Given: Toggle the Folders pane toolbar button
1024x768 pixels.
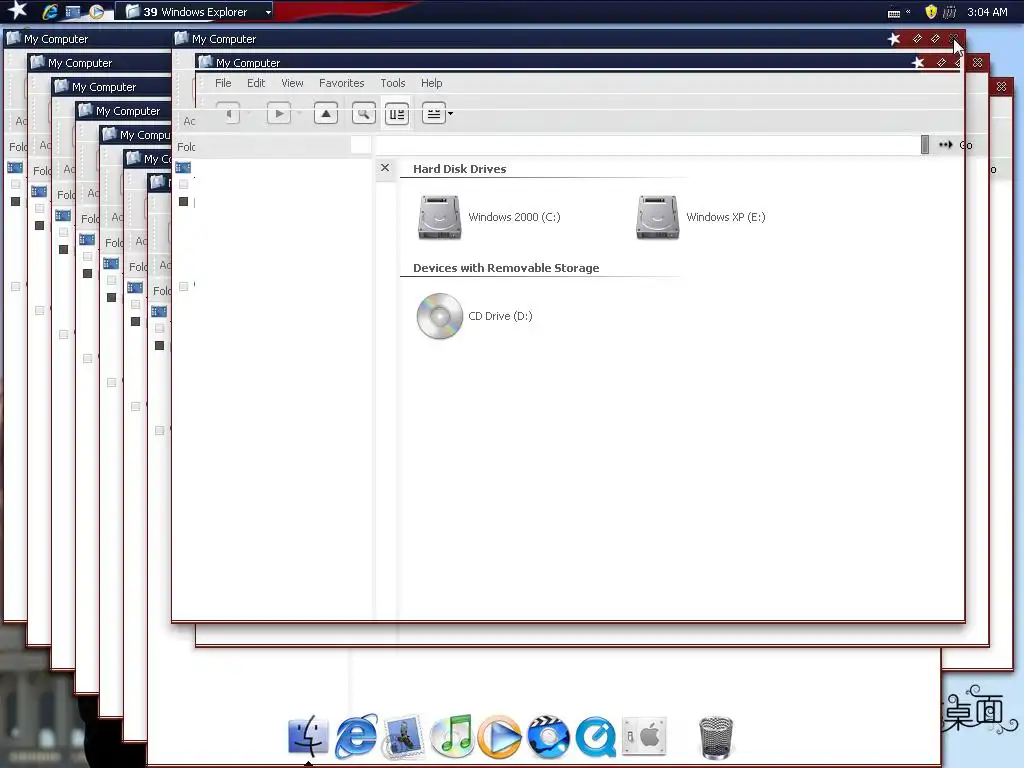Looking at the screenshot, I should 396,114.
